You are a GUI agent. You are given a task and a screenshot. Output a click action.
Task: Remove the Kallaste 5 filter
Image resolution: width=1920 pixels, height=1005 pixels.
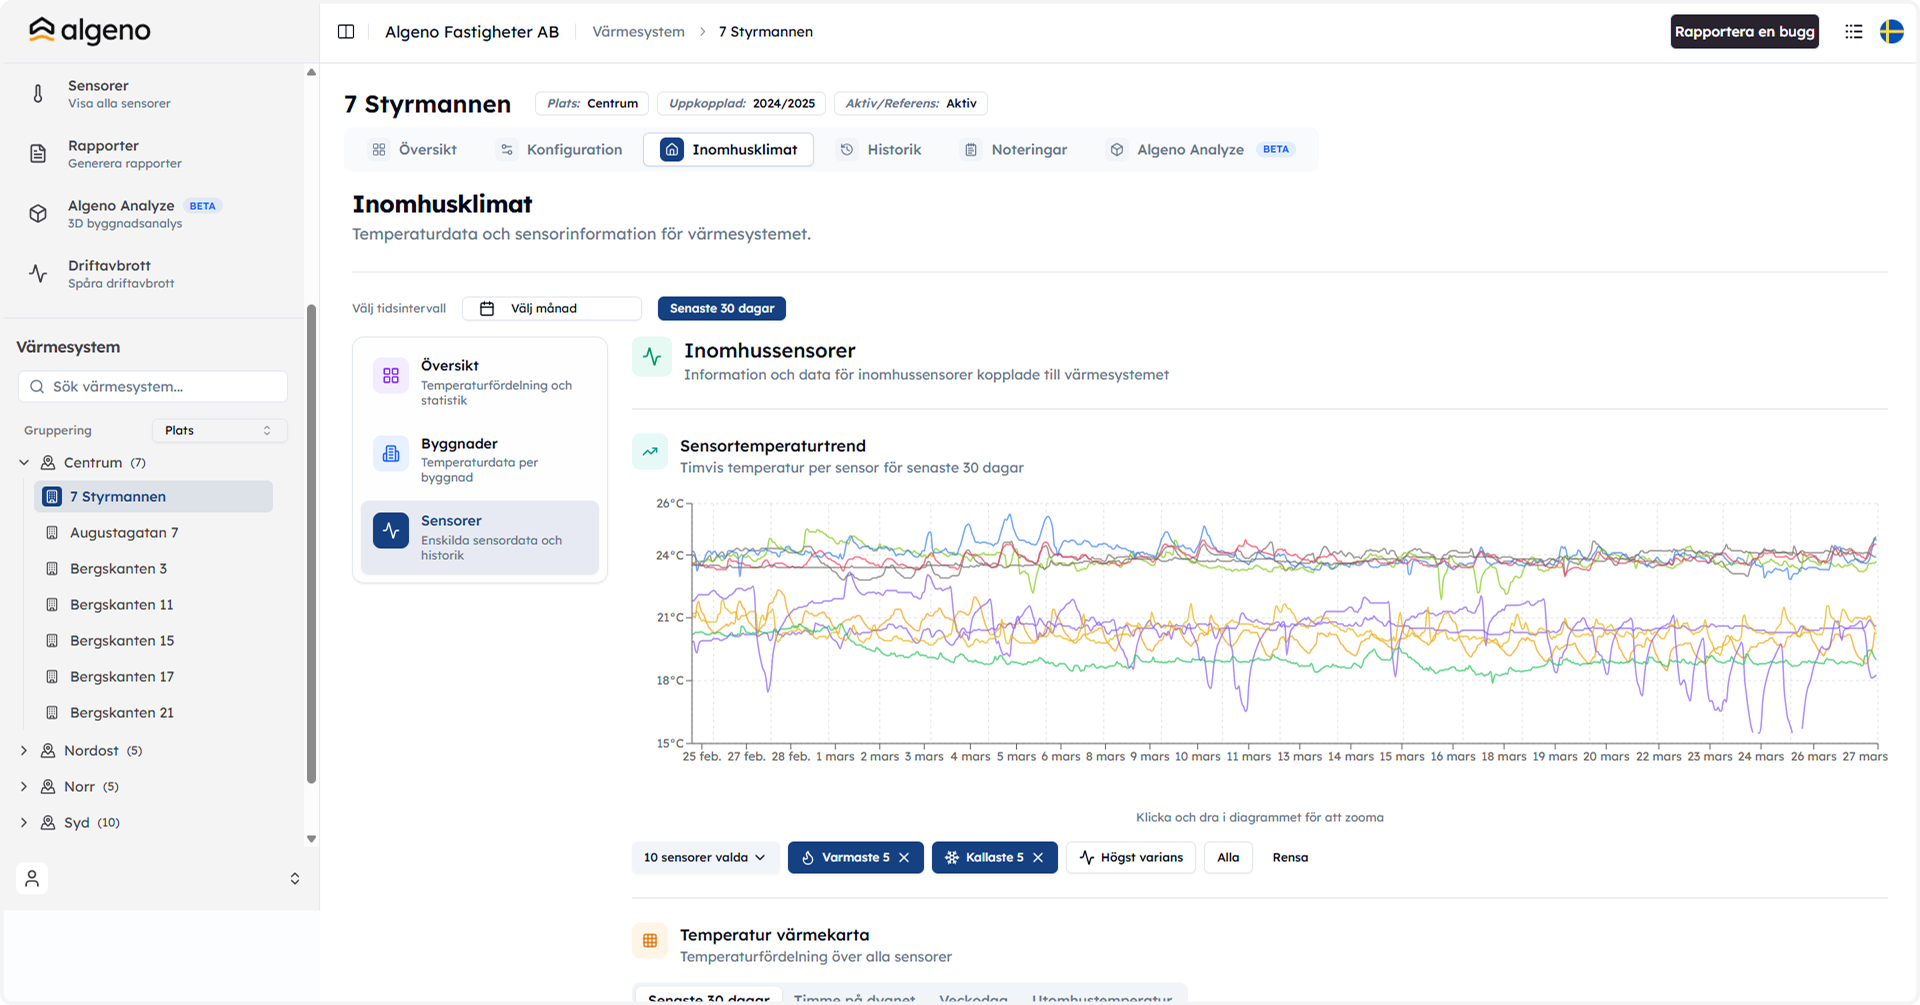pyautogui.click(x=1038, y=857)
